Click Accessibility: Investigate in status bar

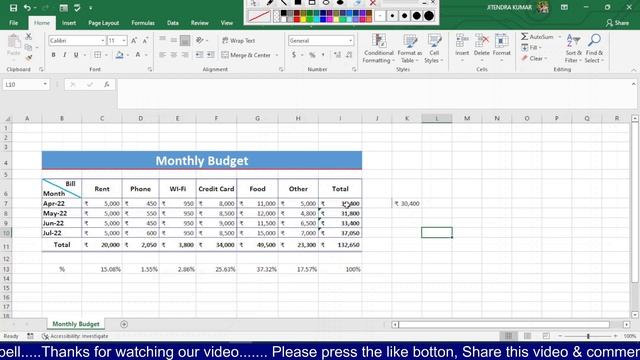point(76,336)
